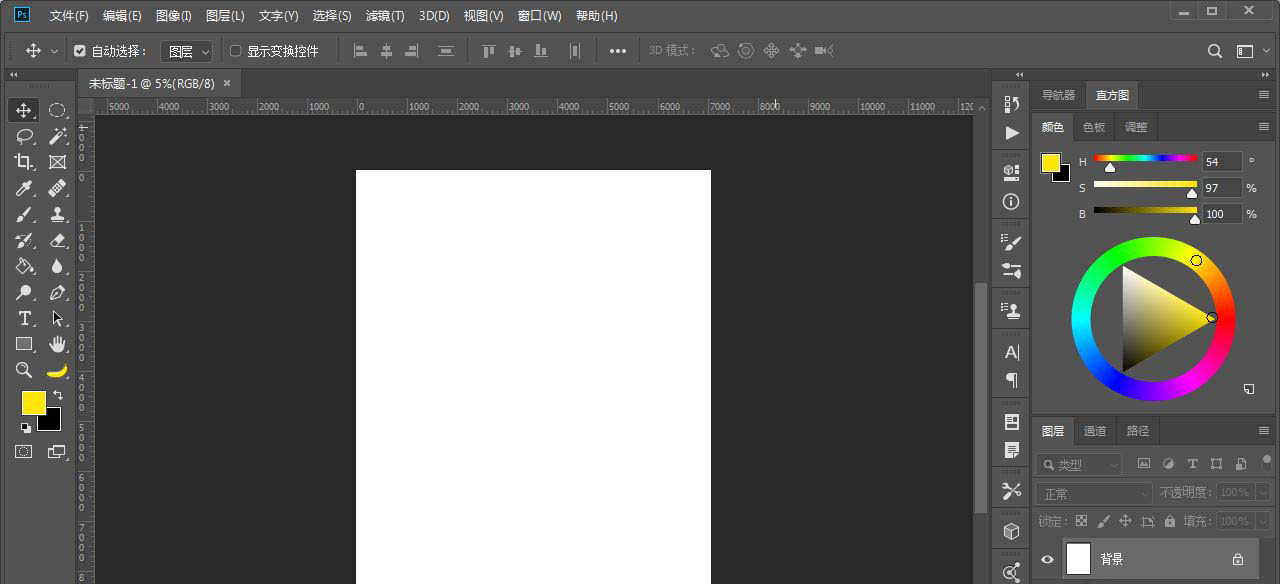
Task: Click the foreground color swatch in toolbox
Action: point(34,403)
